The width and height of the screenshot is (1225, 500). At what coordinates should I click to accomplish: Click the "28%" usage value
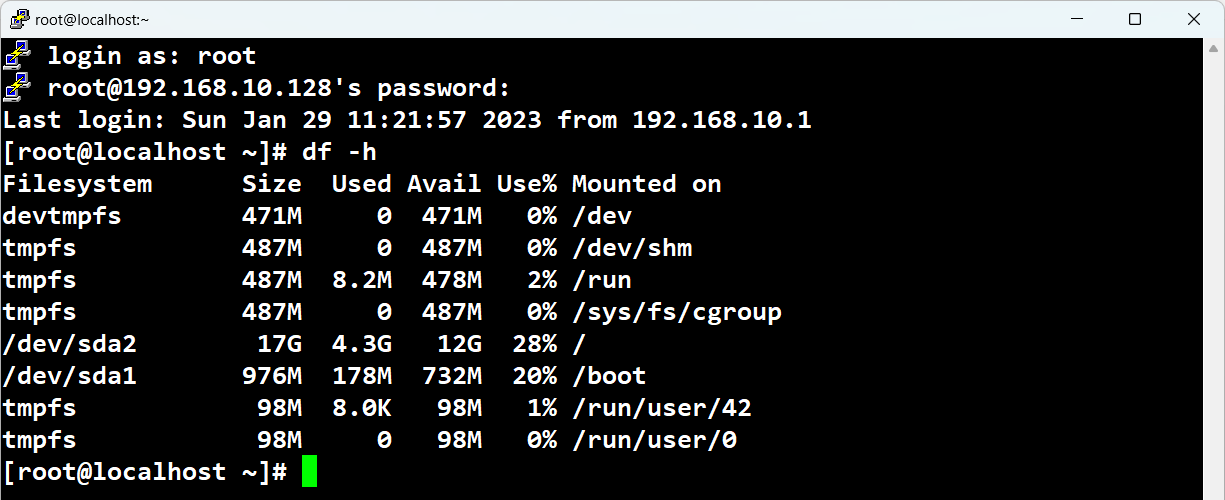coord(534,344)
